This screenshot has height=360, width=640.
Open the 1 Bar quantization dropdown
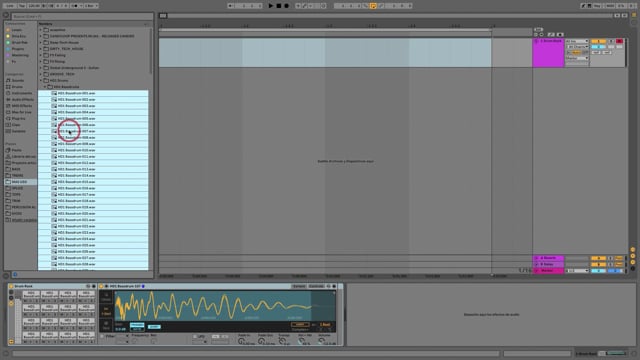click(90, 6)
